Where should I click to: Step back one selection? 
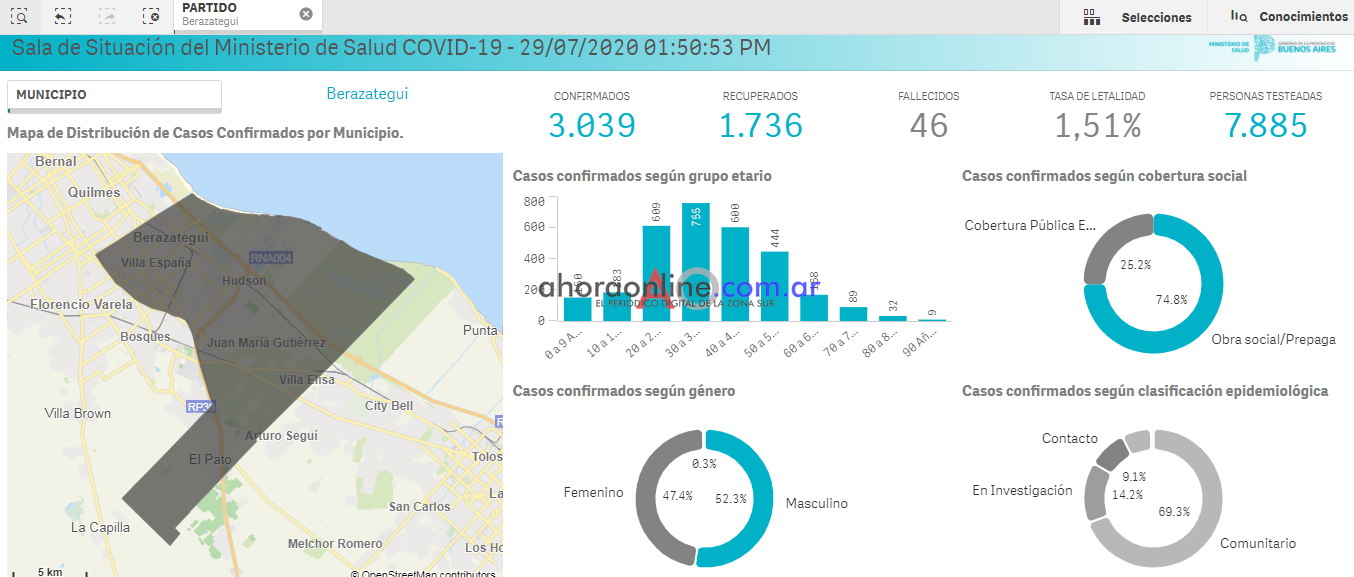[x=63, y=16]
